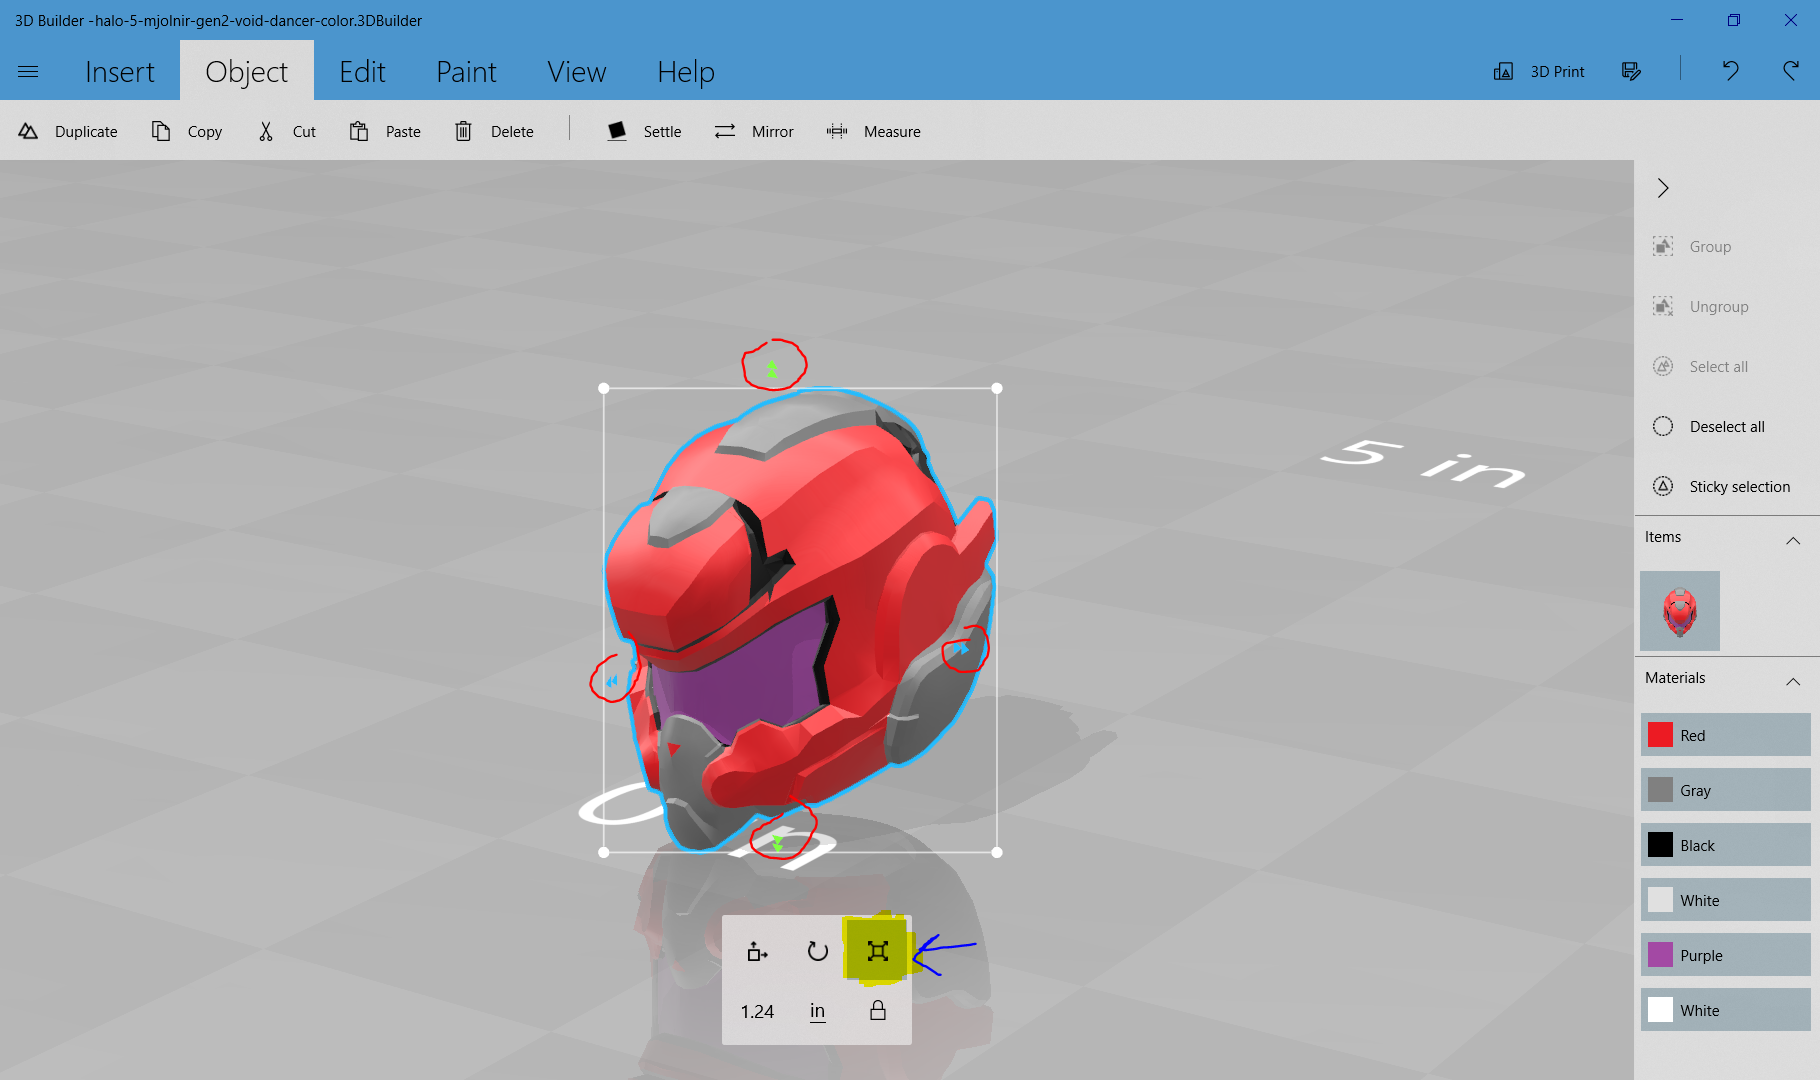
Task: Paste from clipboard
Action: click(385, 131)
